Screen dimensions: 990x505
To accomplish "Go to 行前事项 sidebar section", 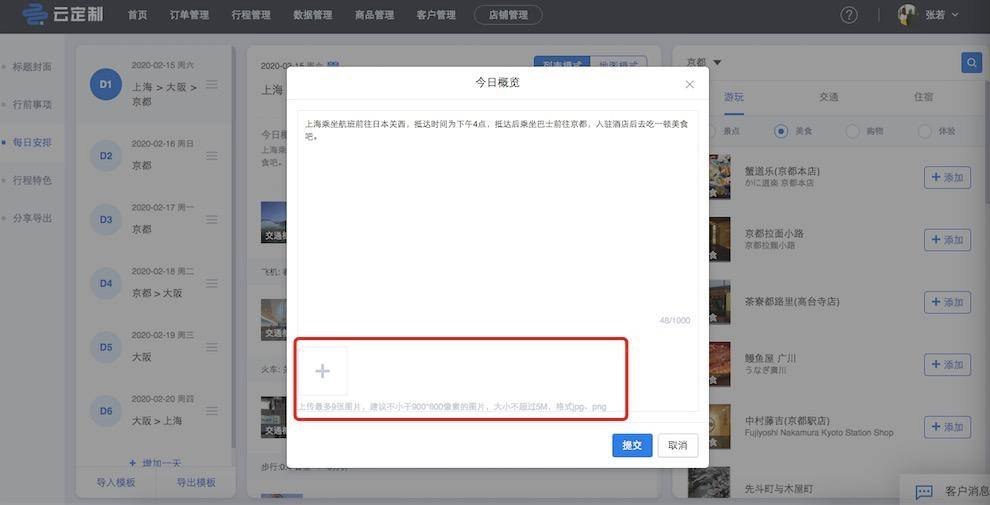I will coord(32,104).
